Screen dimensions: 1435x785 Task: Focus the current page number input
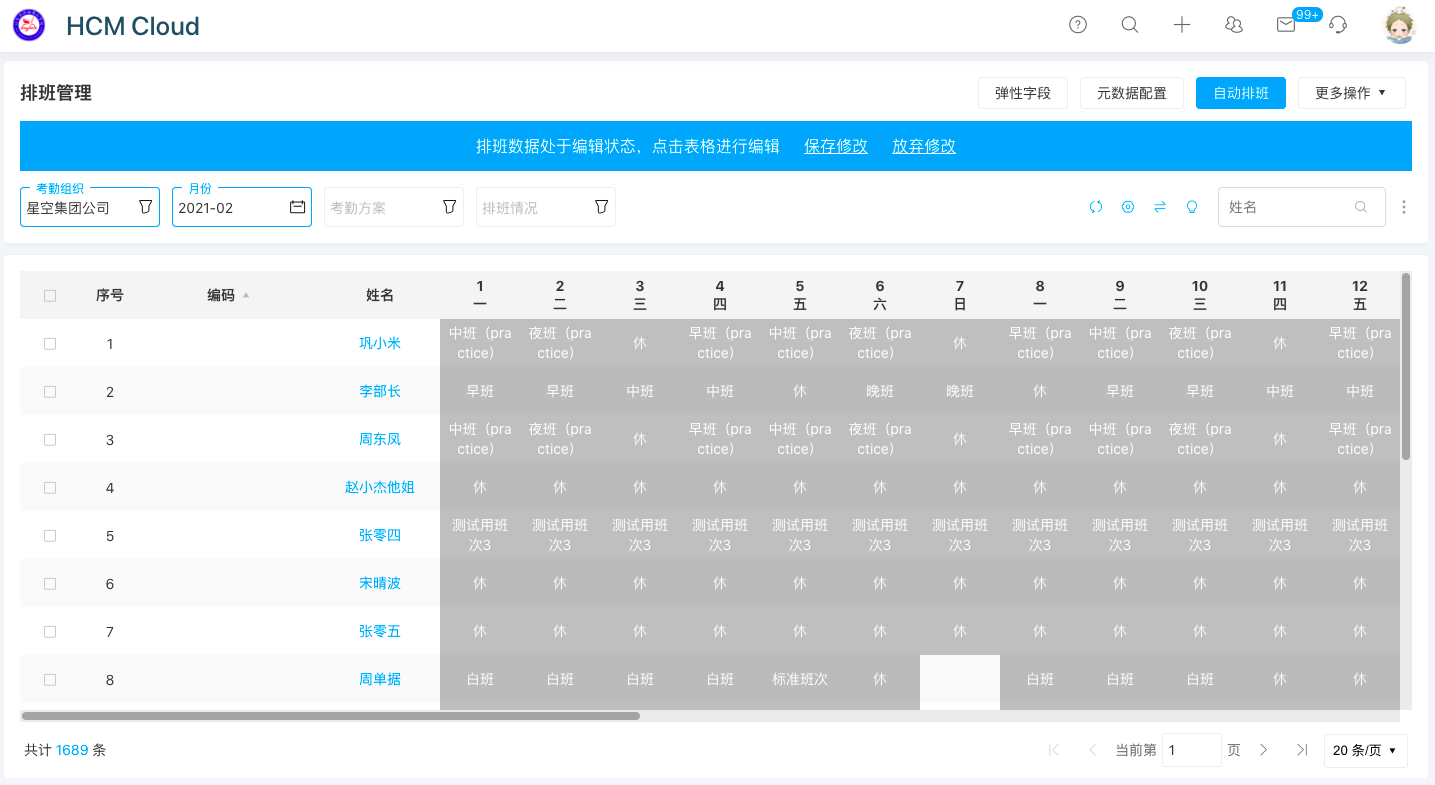click(1192, 750)
